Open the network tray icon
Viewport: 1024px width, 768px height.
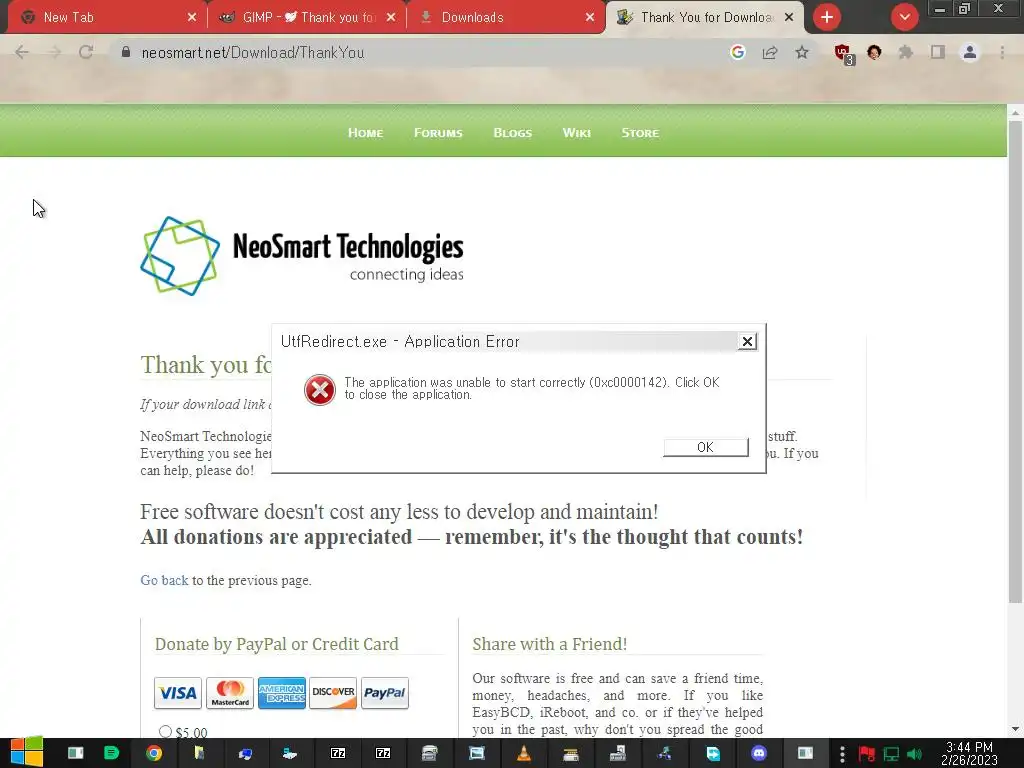pos(891,754)
